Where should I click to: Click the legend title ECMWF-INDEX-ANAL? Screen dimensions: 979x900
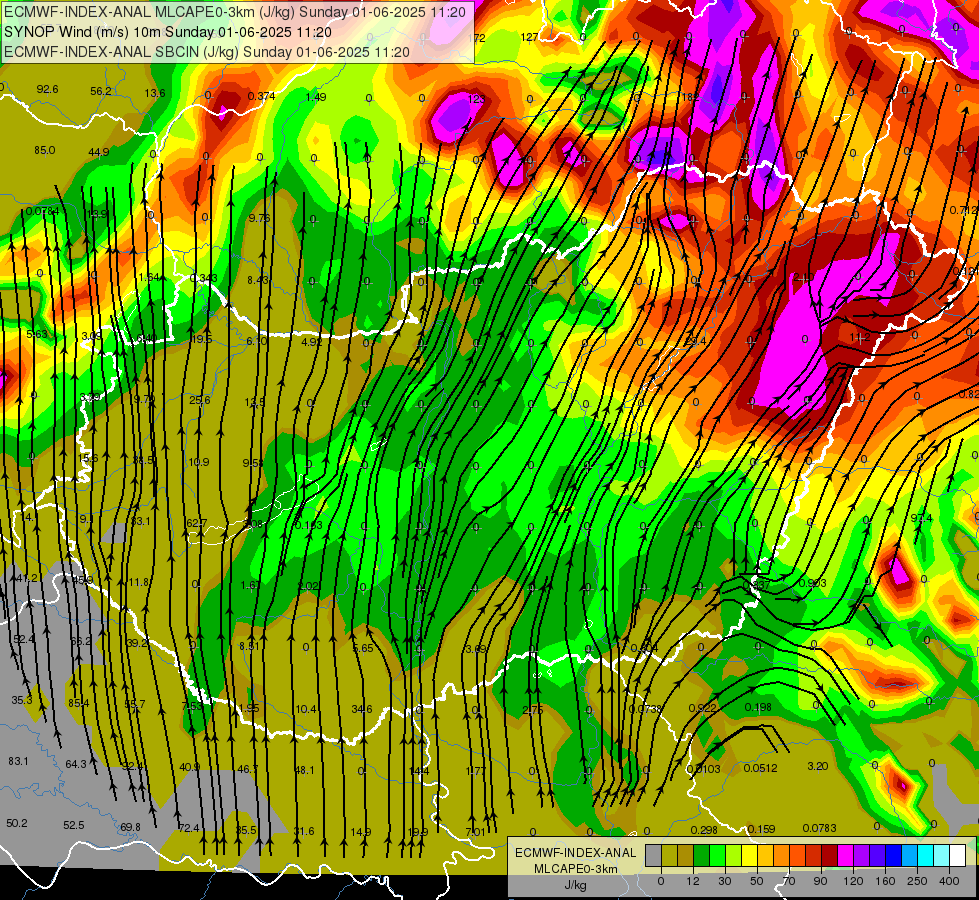(x=575, y=853)
